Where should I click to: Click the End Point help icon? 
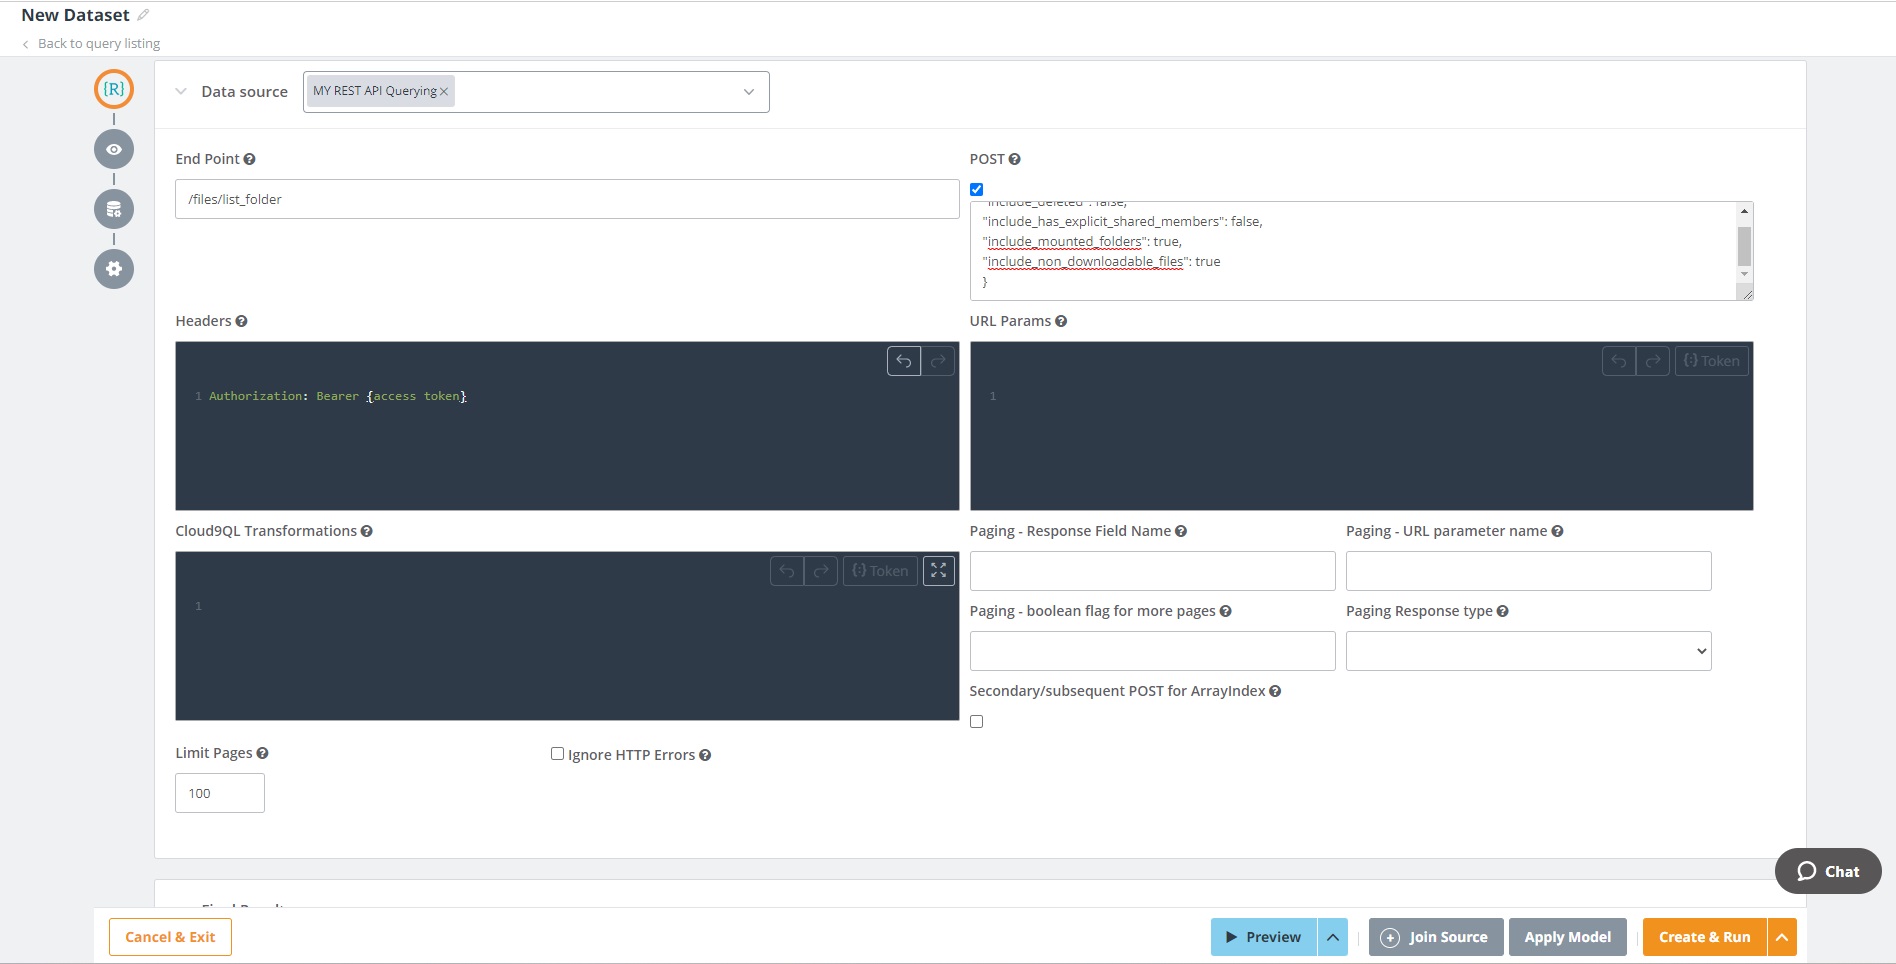(249, 159)
